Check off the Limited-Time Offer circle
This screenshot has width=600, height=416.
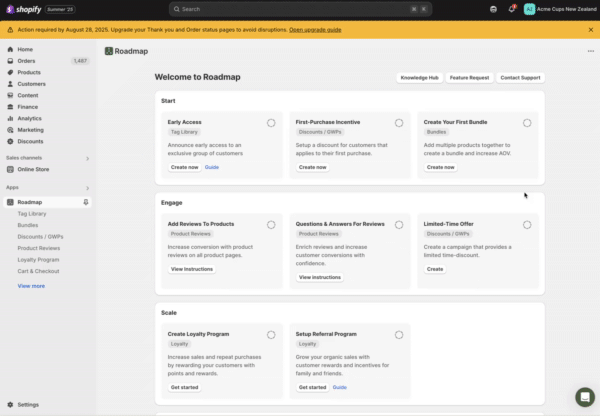coord(527,225)
